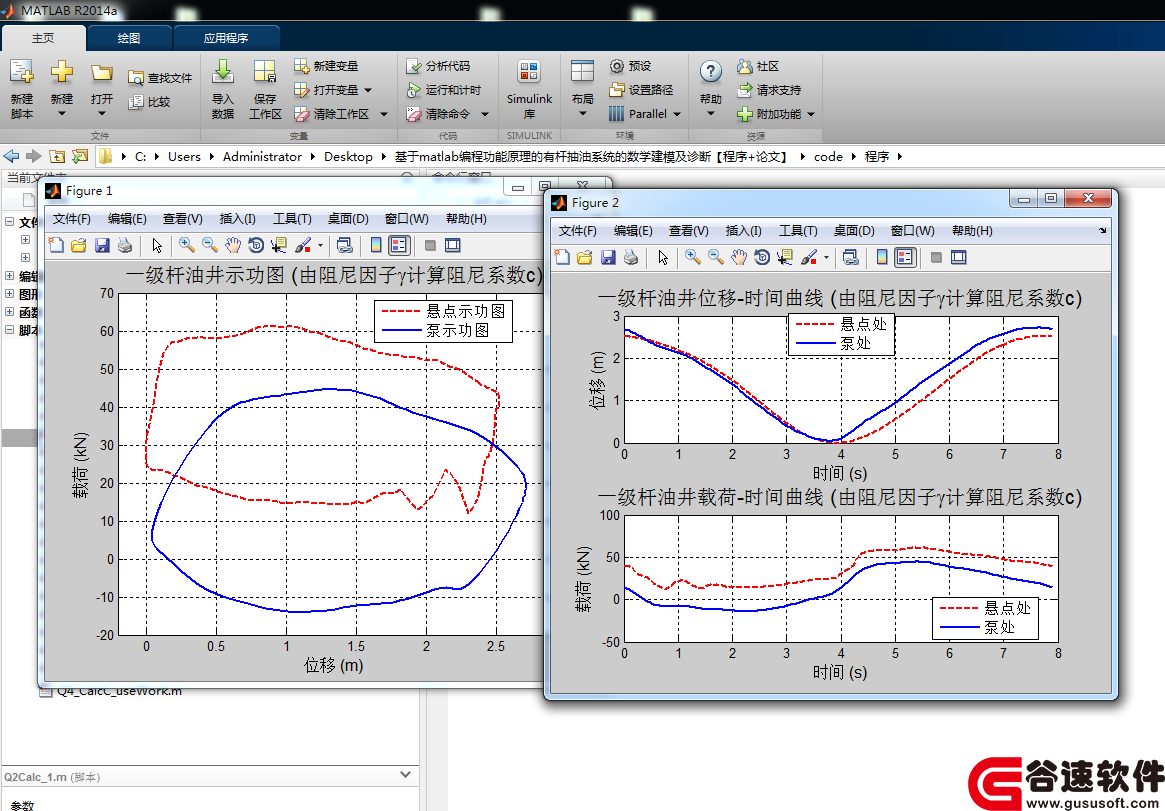Switch to Plots (绘图) ribbon tab

[129, 38]
